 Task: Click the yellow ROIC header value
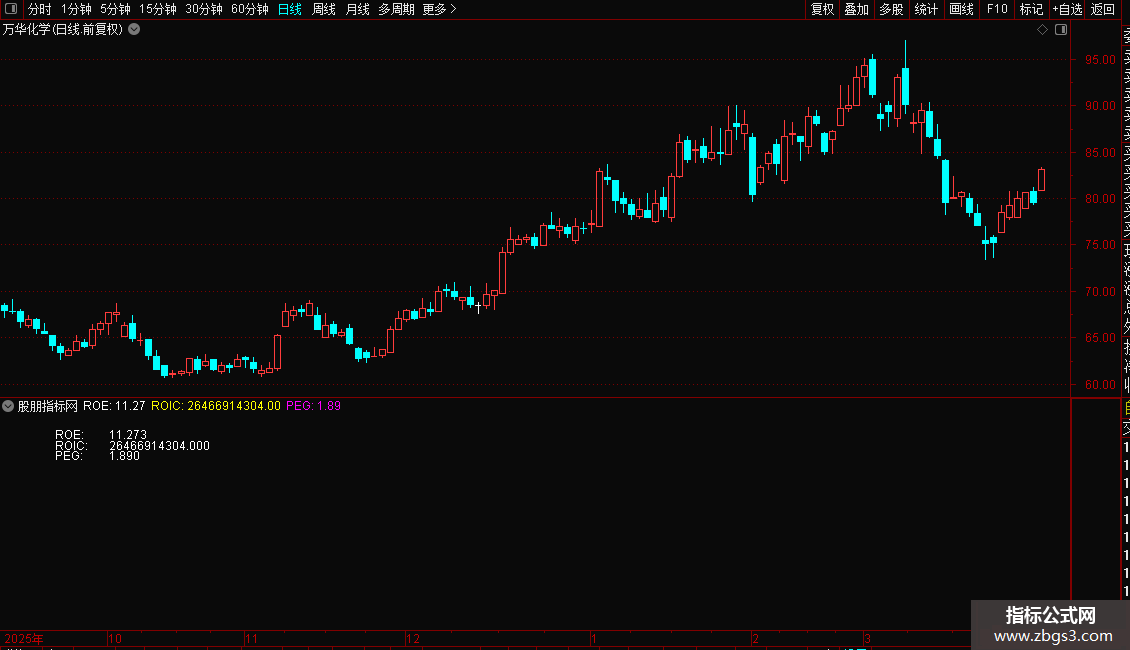click(x=215, y=406)
